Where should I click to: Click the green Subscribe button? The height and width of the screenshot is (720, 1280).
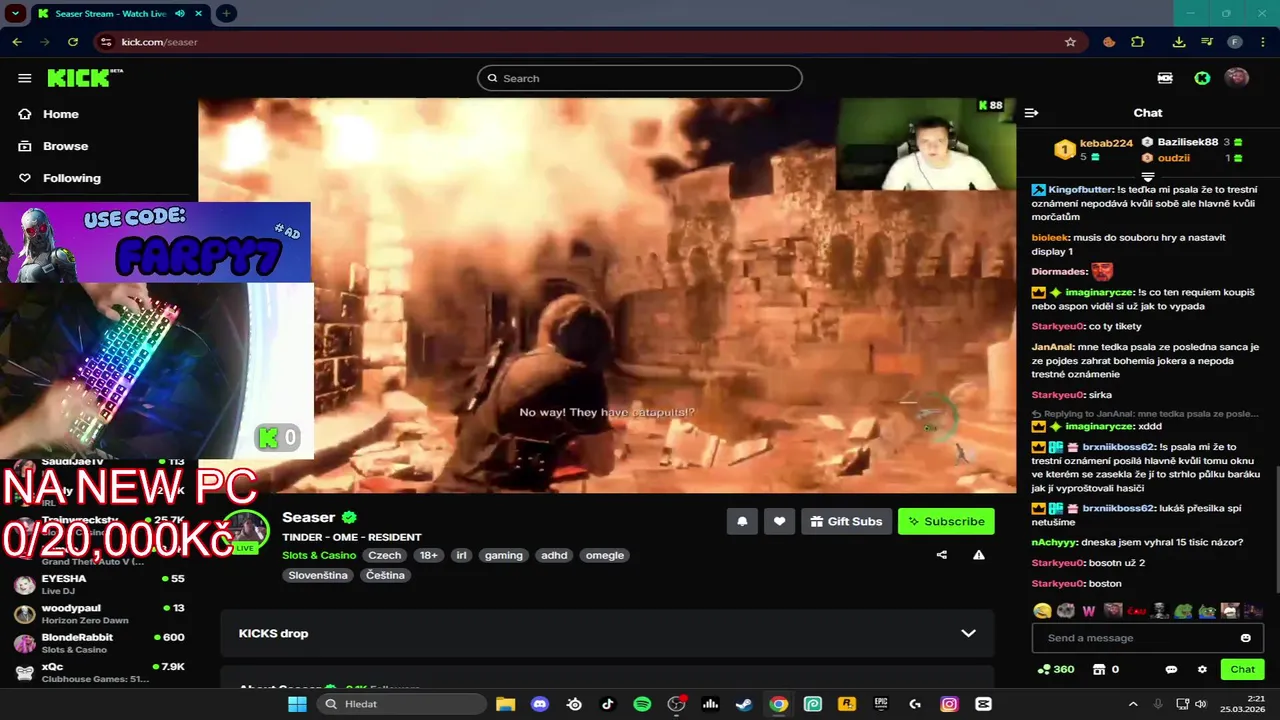946,521
